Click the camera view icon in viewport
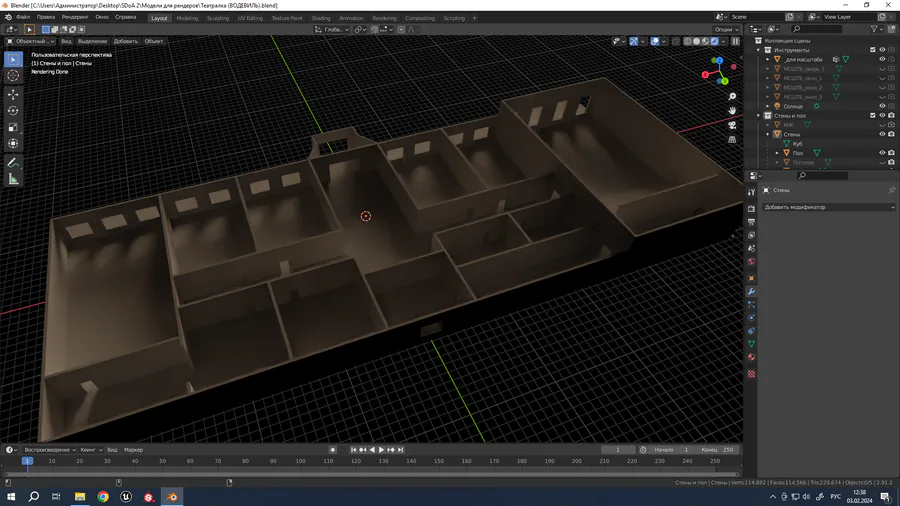The height and width of the screenshot is (506, 900). coord(733,125)
